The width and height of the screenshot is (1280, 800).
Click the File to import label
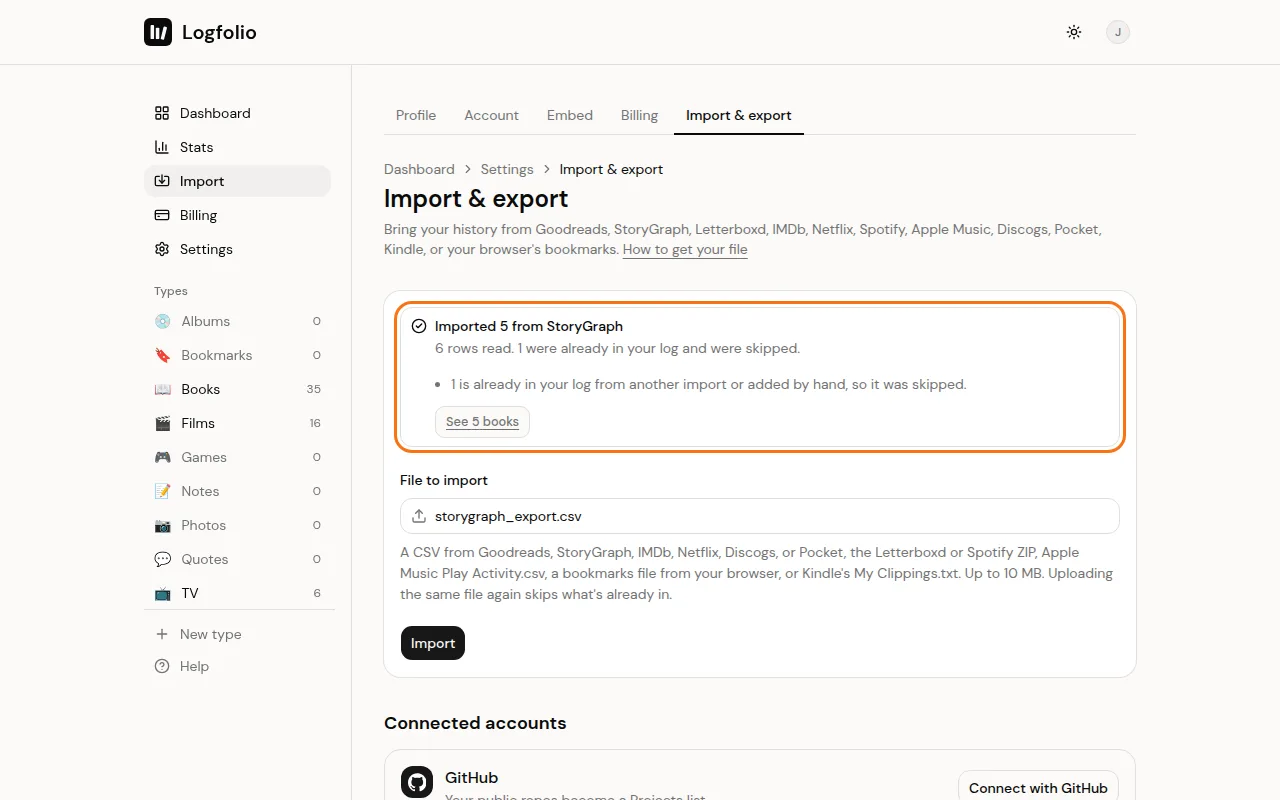(444, 480)
